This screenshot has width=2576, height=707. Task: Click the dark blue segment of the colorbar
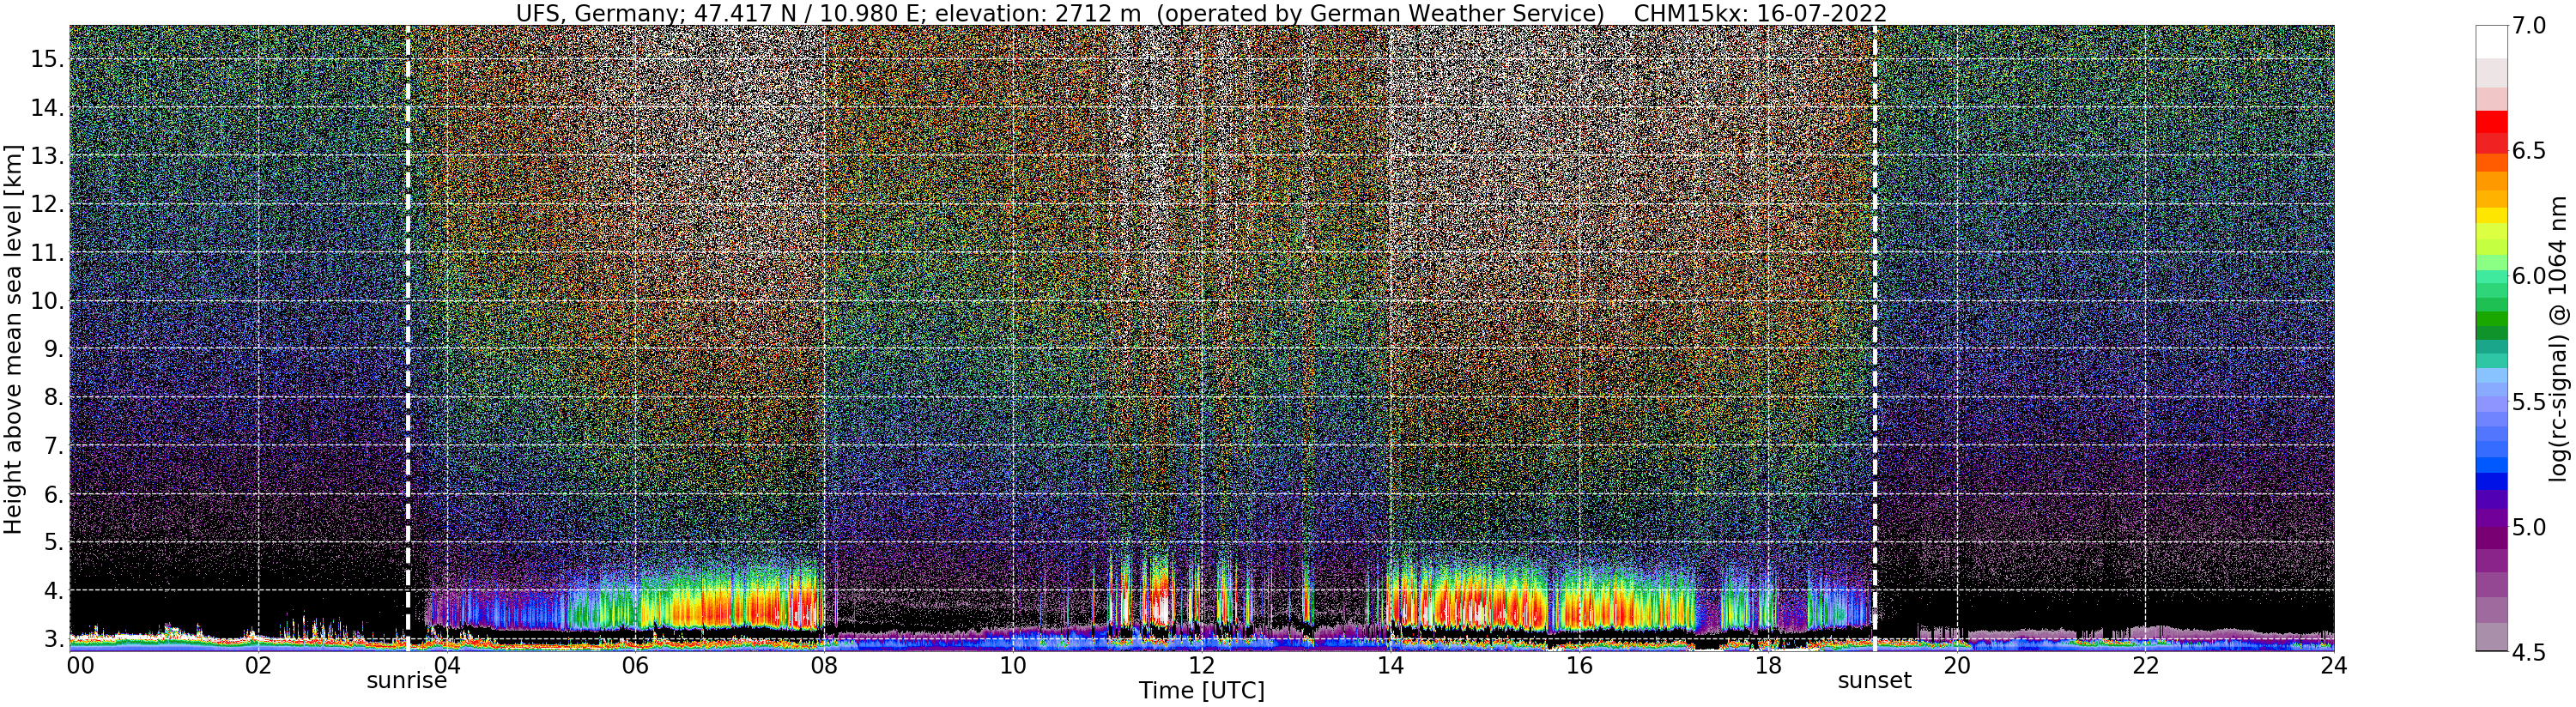2490,482
